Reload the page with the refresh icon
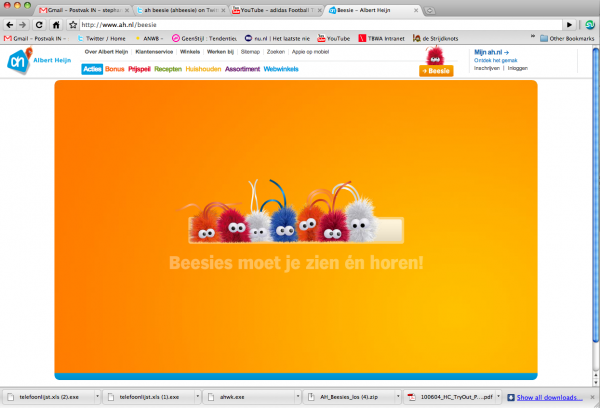 39,25
